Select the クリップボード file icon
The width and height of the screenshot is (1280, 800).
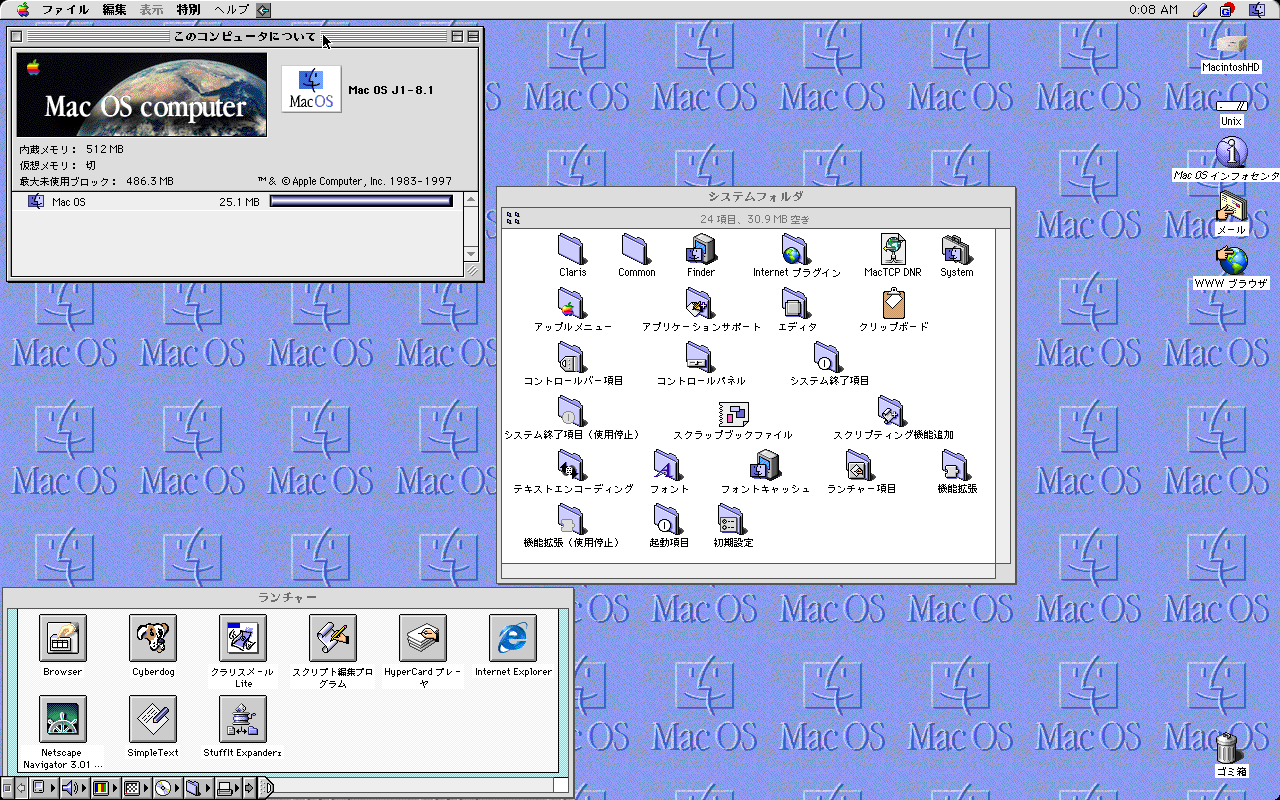click(x=893, y=303)
